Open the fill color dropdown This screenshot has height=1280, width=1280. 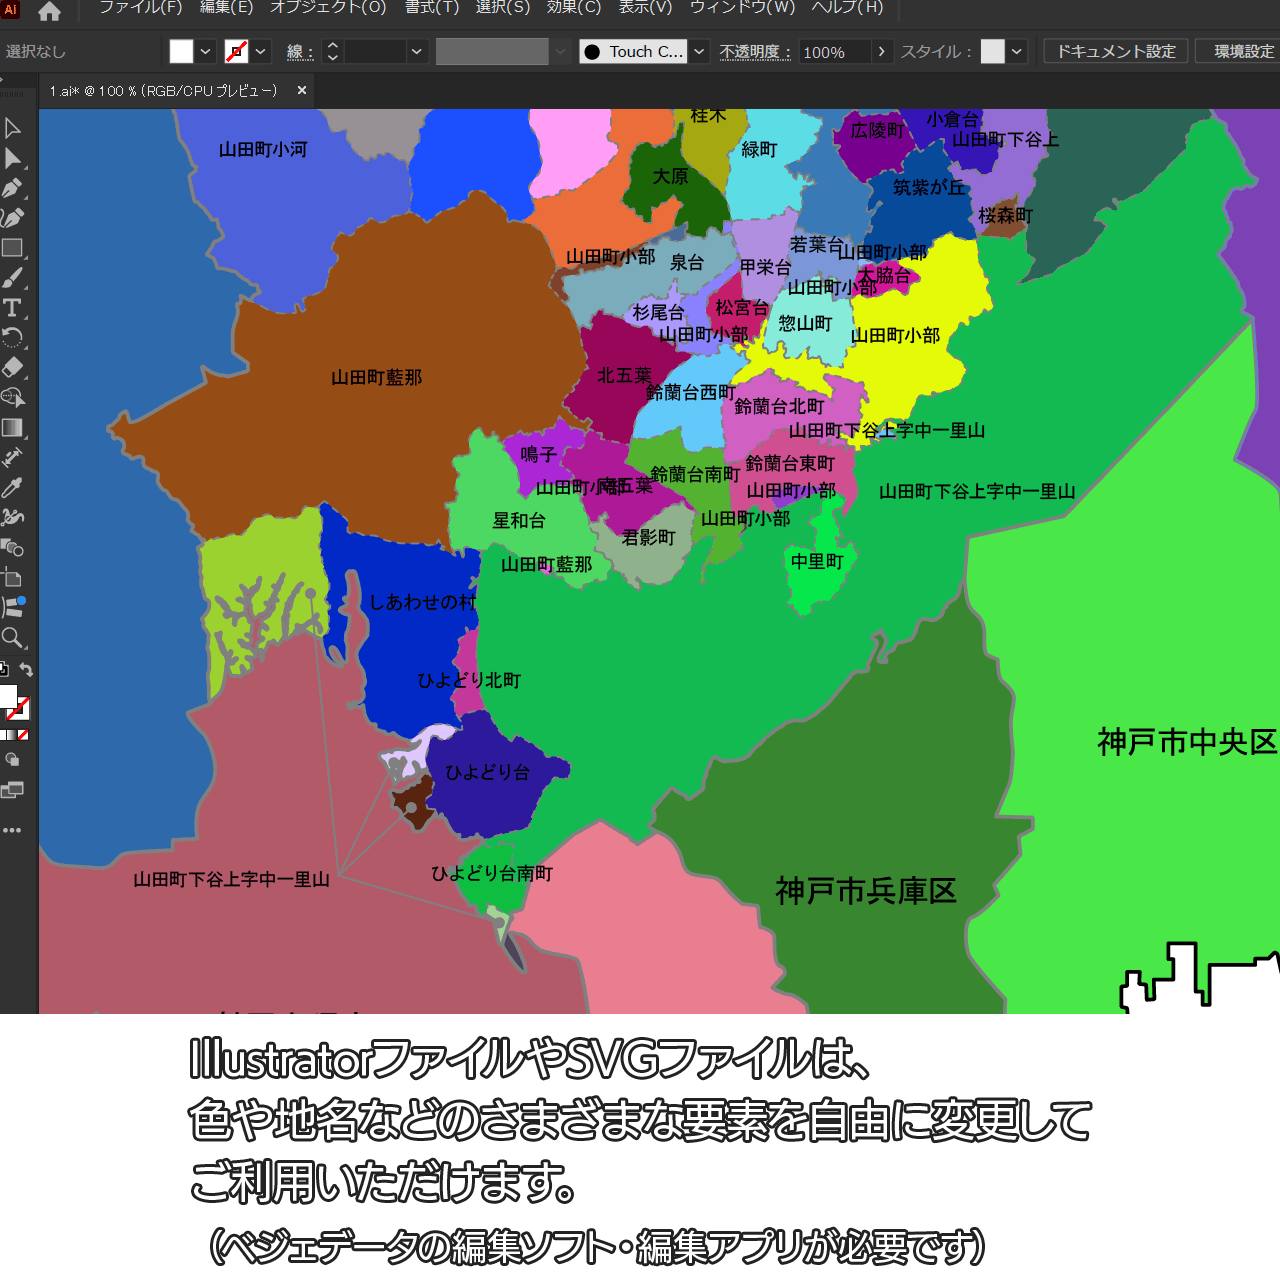click(206, 52)
